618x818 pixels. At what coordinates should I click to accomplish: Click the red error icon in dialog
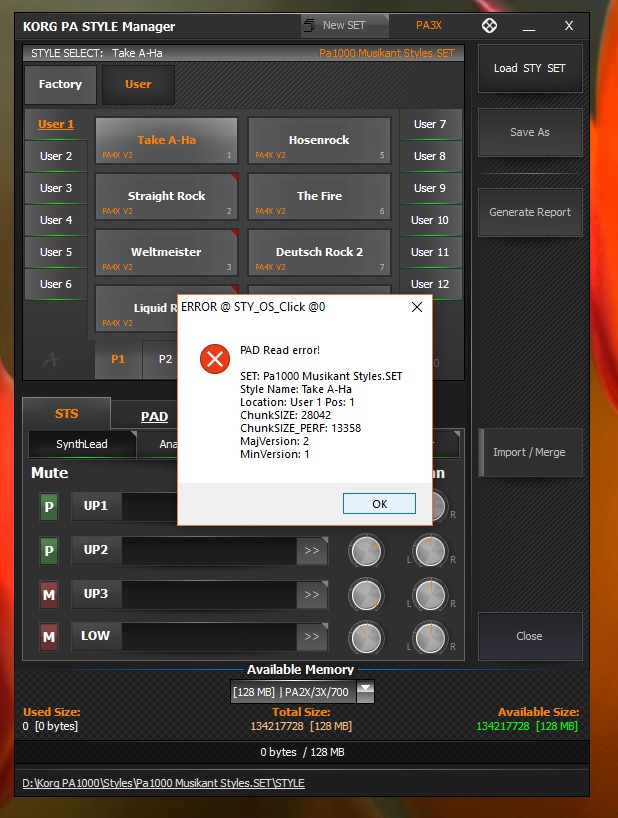214,359
